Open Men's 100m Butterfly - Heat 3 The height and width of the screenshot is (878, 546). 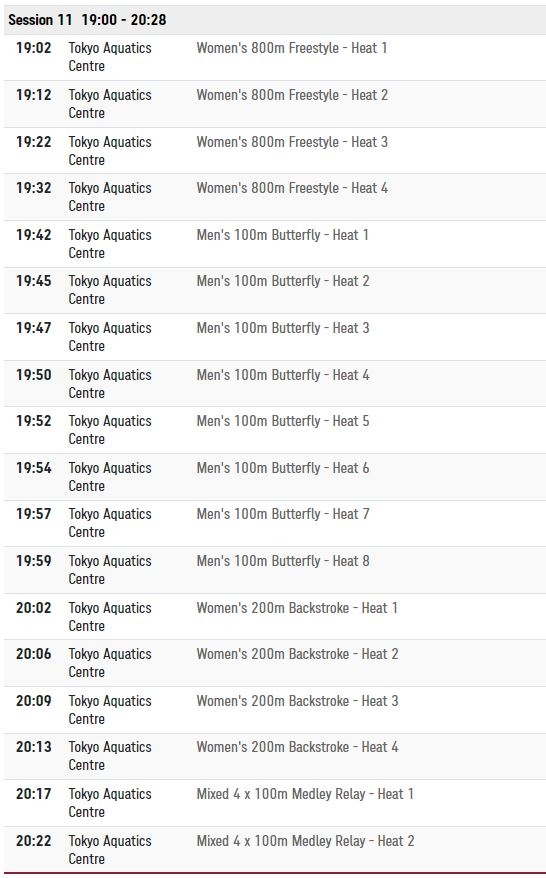pos(283,328)
